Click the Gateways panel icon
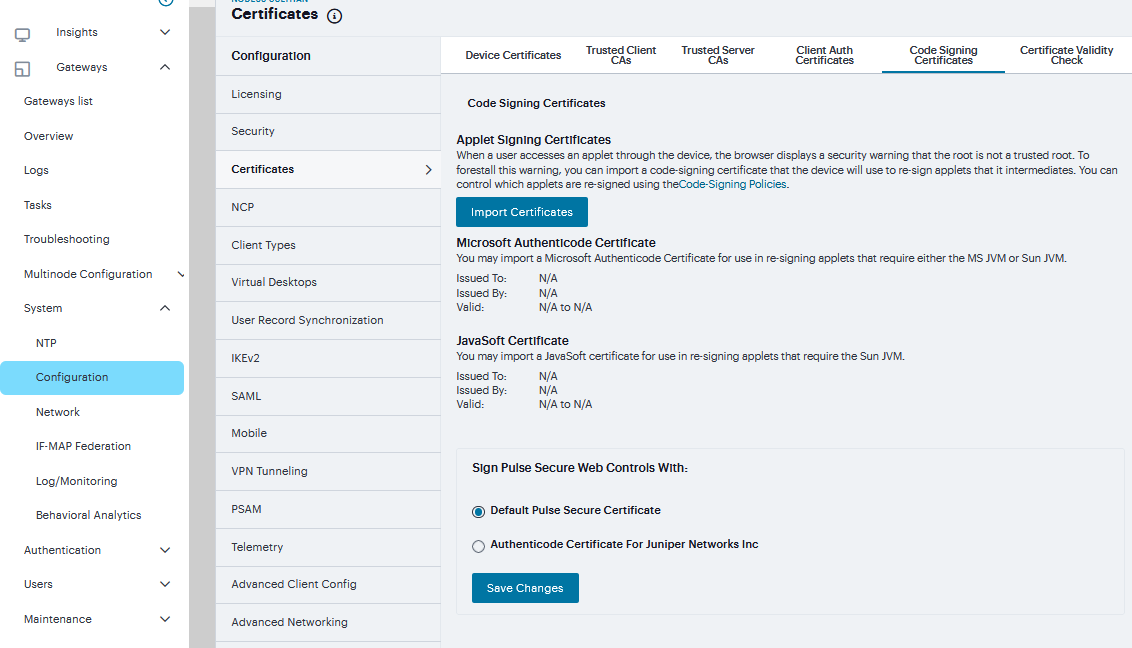Image resolution: width=1132 pixels, height=648 pixels. 22,69
